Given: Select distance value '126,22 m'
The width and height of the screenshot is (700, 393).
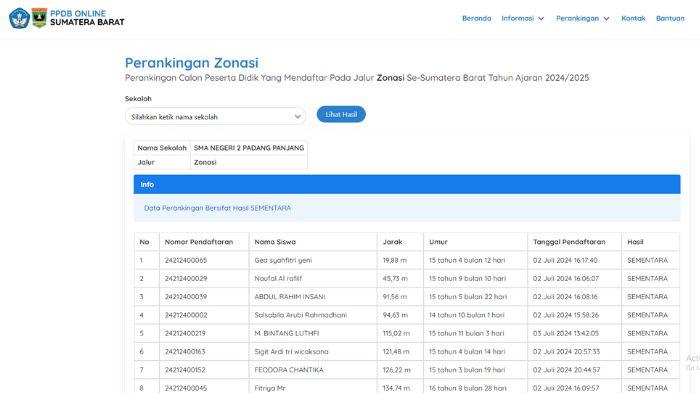Looking at the screenshot, I should (x=396, y=370).
